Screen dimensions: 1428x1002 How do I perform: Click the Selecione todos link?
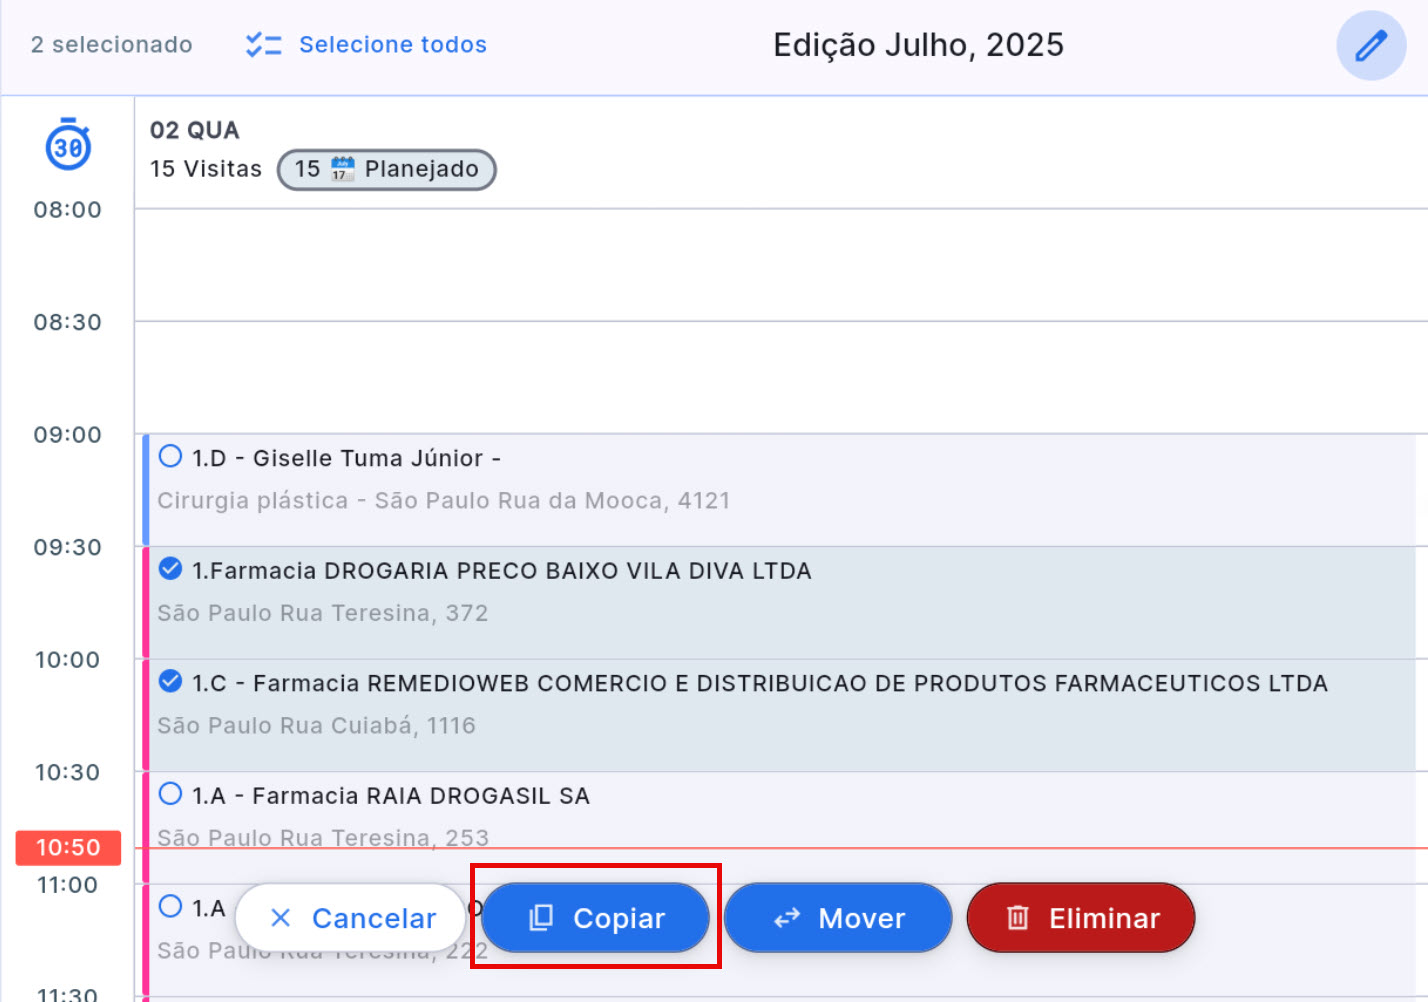[392, 44]
